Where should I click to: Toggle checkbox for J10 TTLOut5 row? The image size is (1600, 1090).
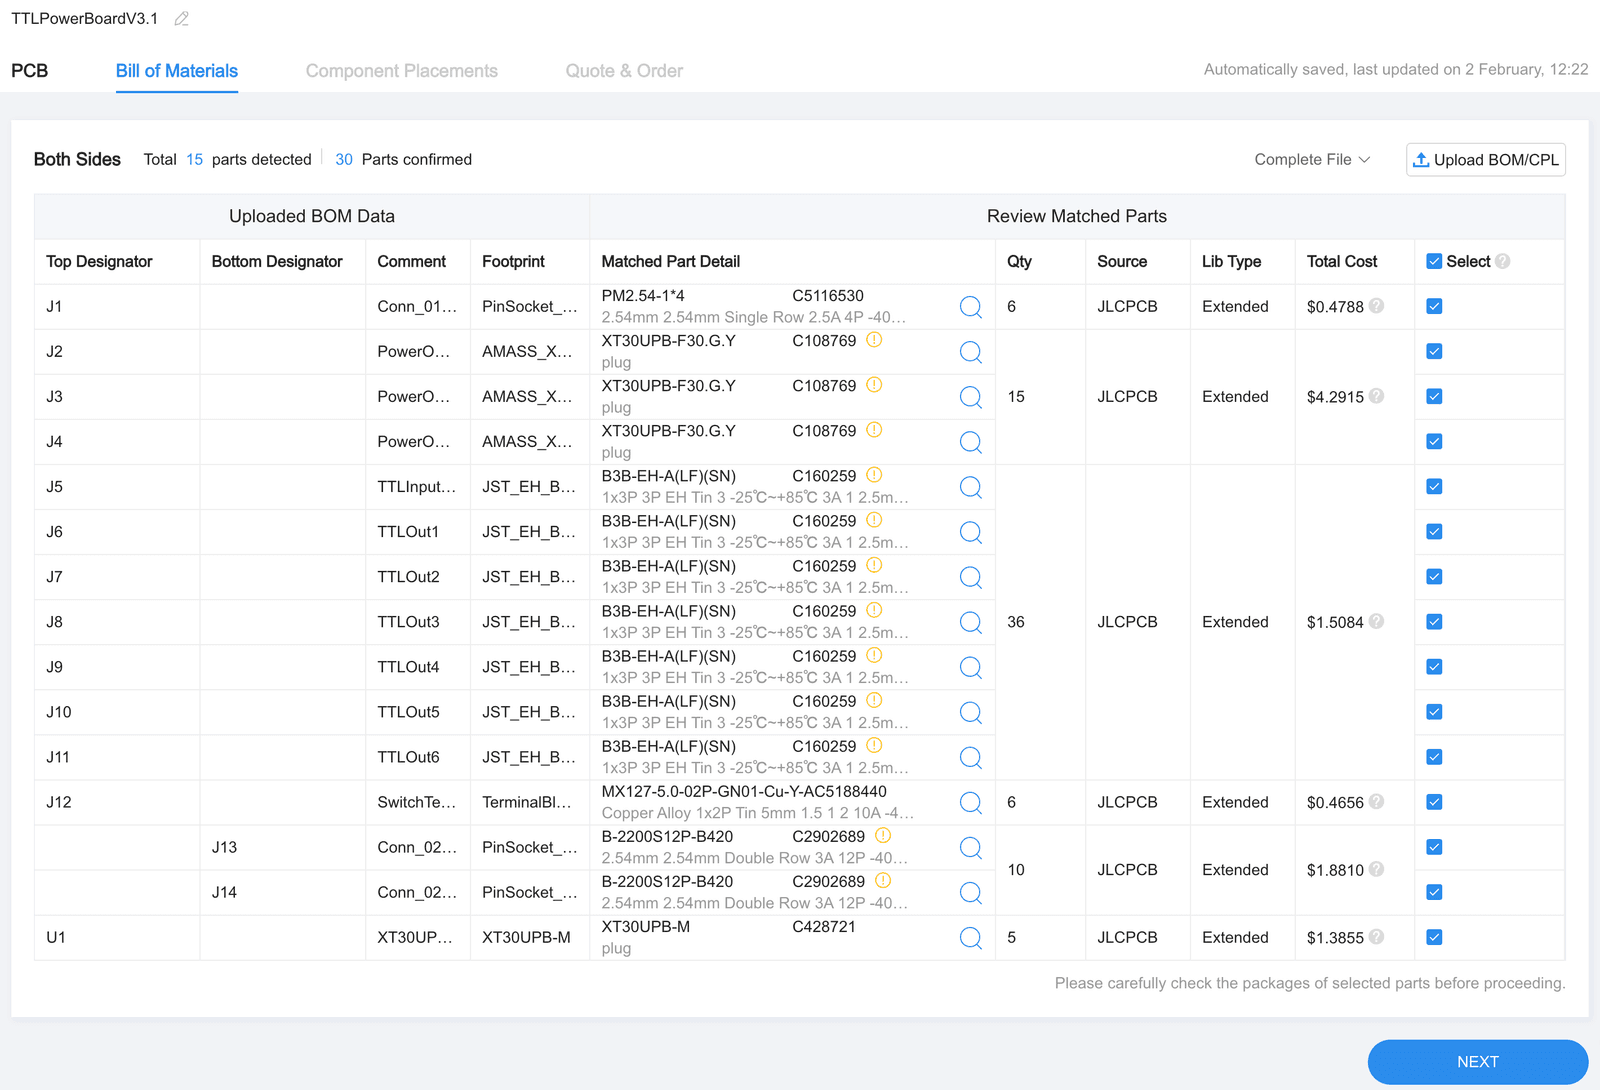[x=1434, y=712]
